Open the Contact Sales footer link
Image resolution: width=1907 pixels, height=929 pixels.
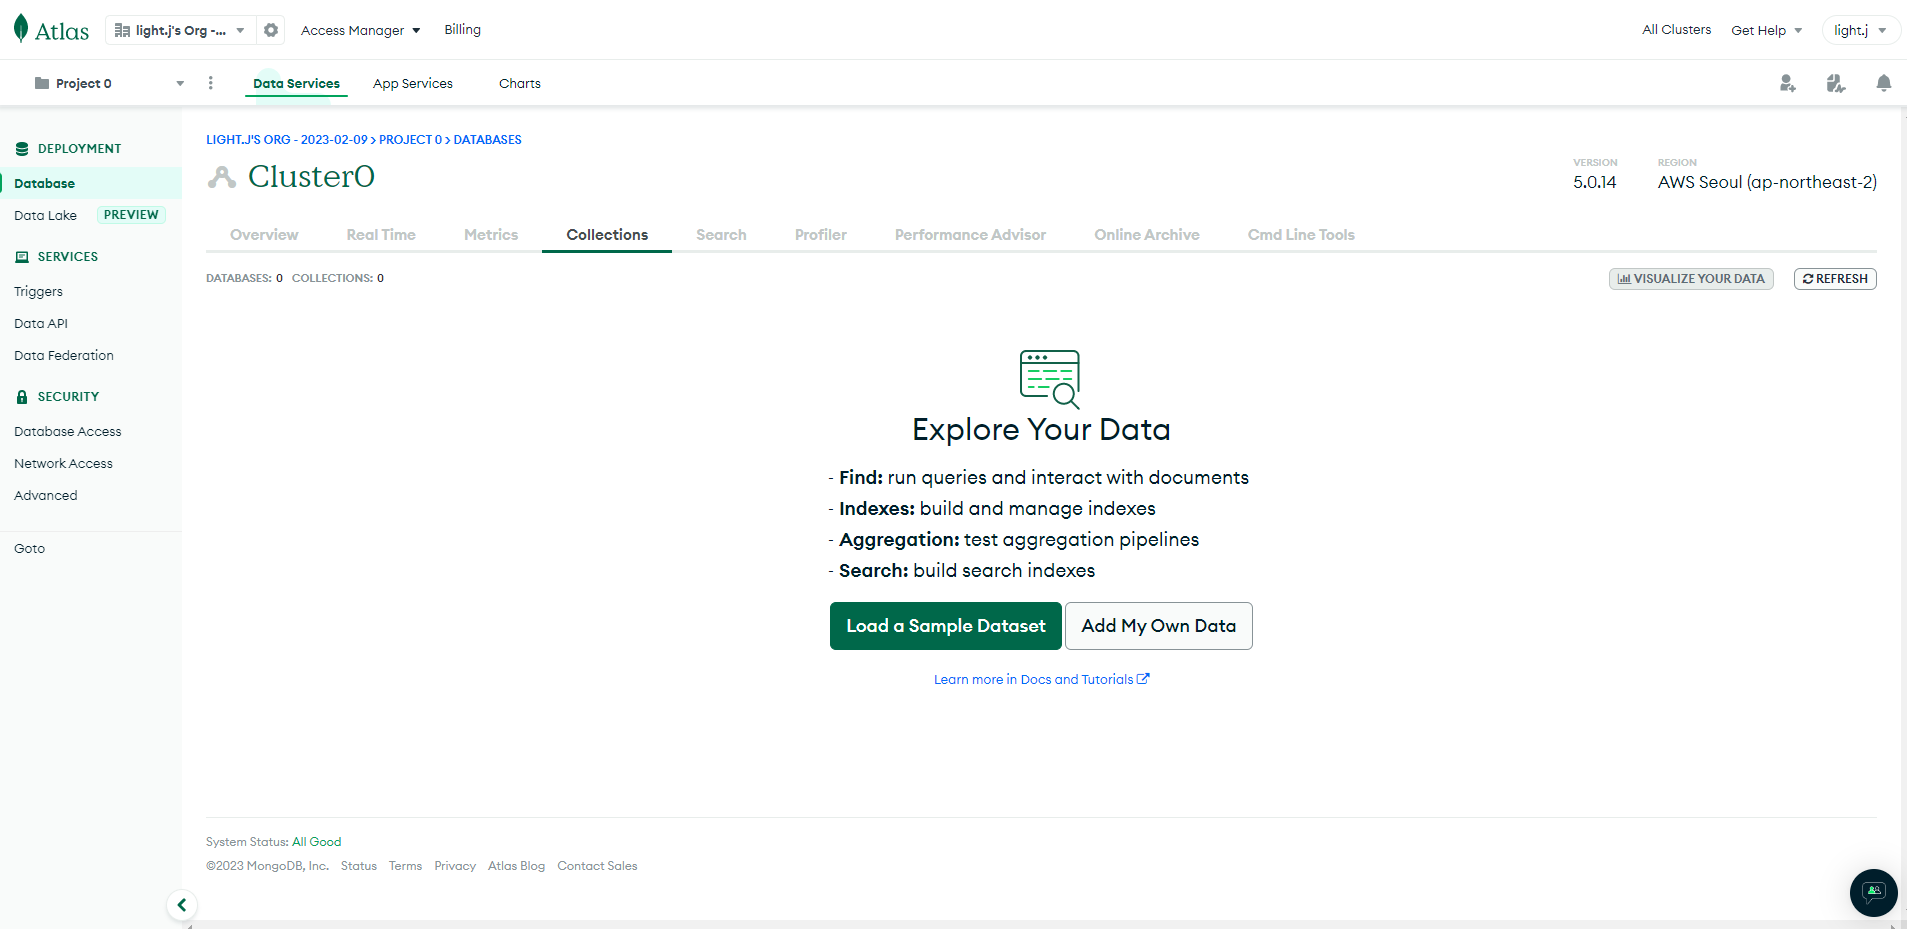597,866
